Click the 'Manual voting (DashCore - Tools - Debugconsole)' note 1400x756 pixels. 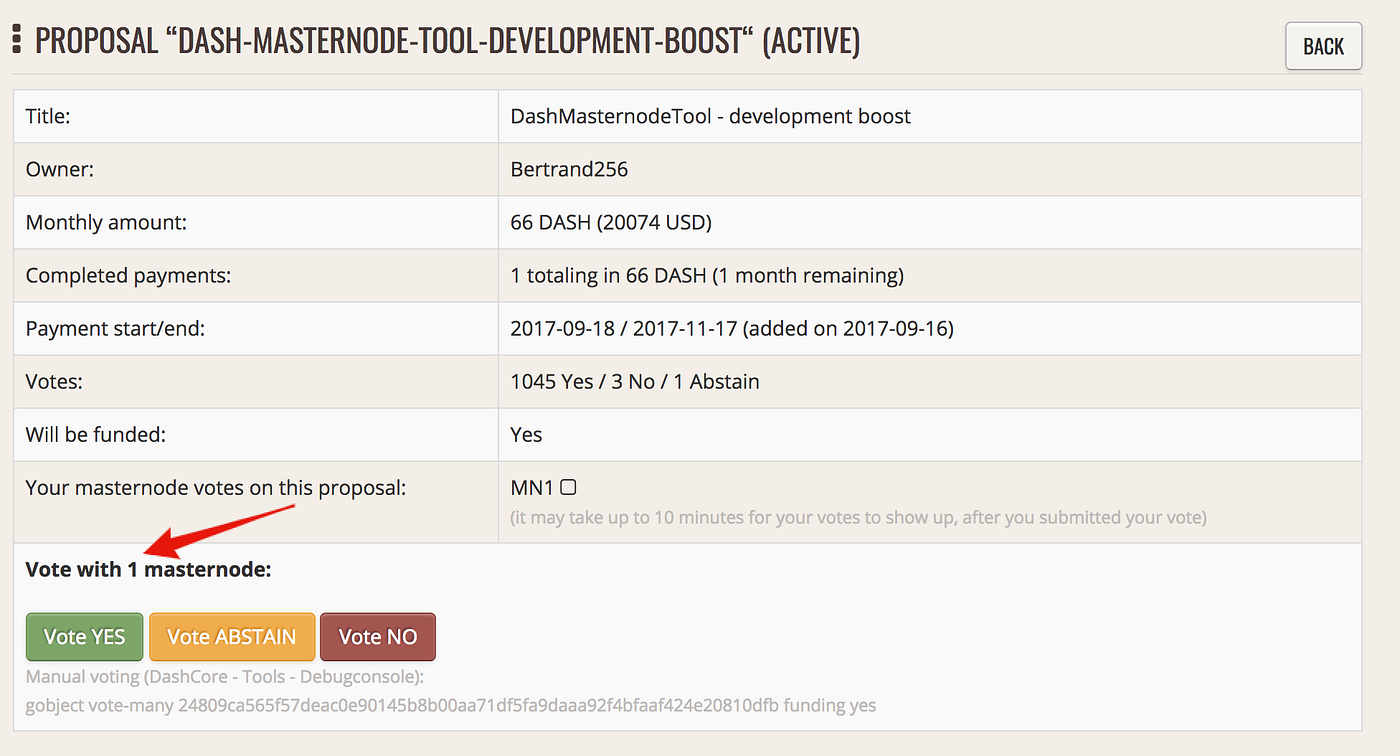pyautogui.click(x=225, y=677)
